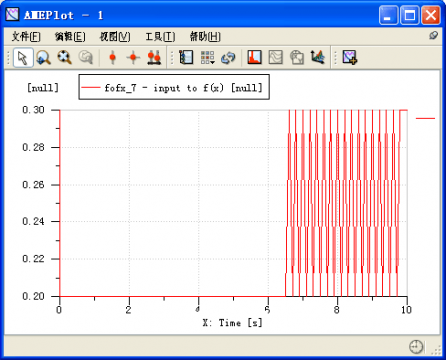Click the zoom-to-fit autoscale icon
446x360 pixels.
[64, 57]
